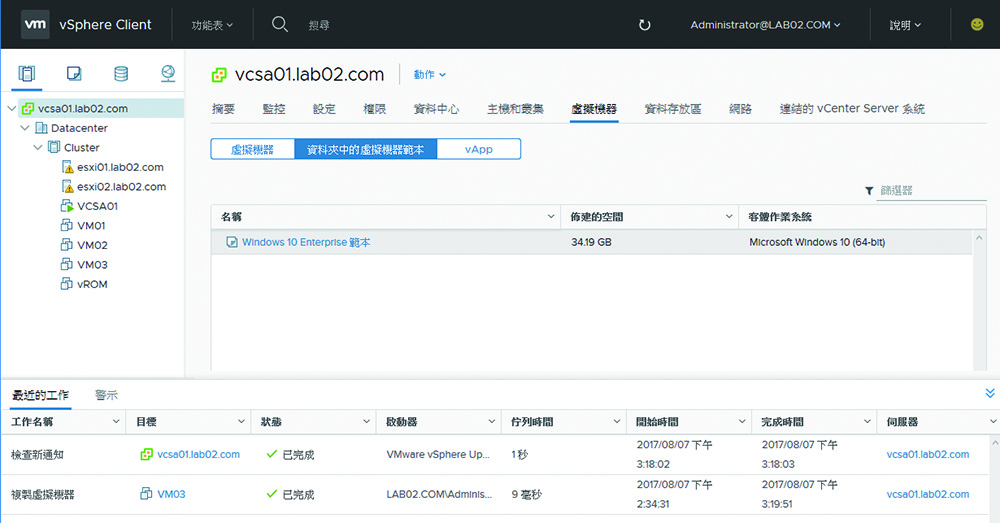The height and width of the screenshot is (523, 1000).
Task: Click template list scrollbar up arrow
Action: 979,237
